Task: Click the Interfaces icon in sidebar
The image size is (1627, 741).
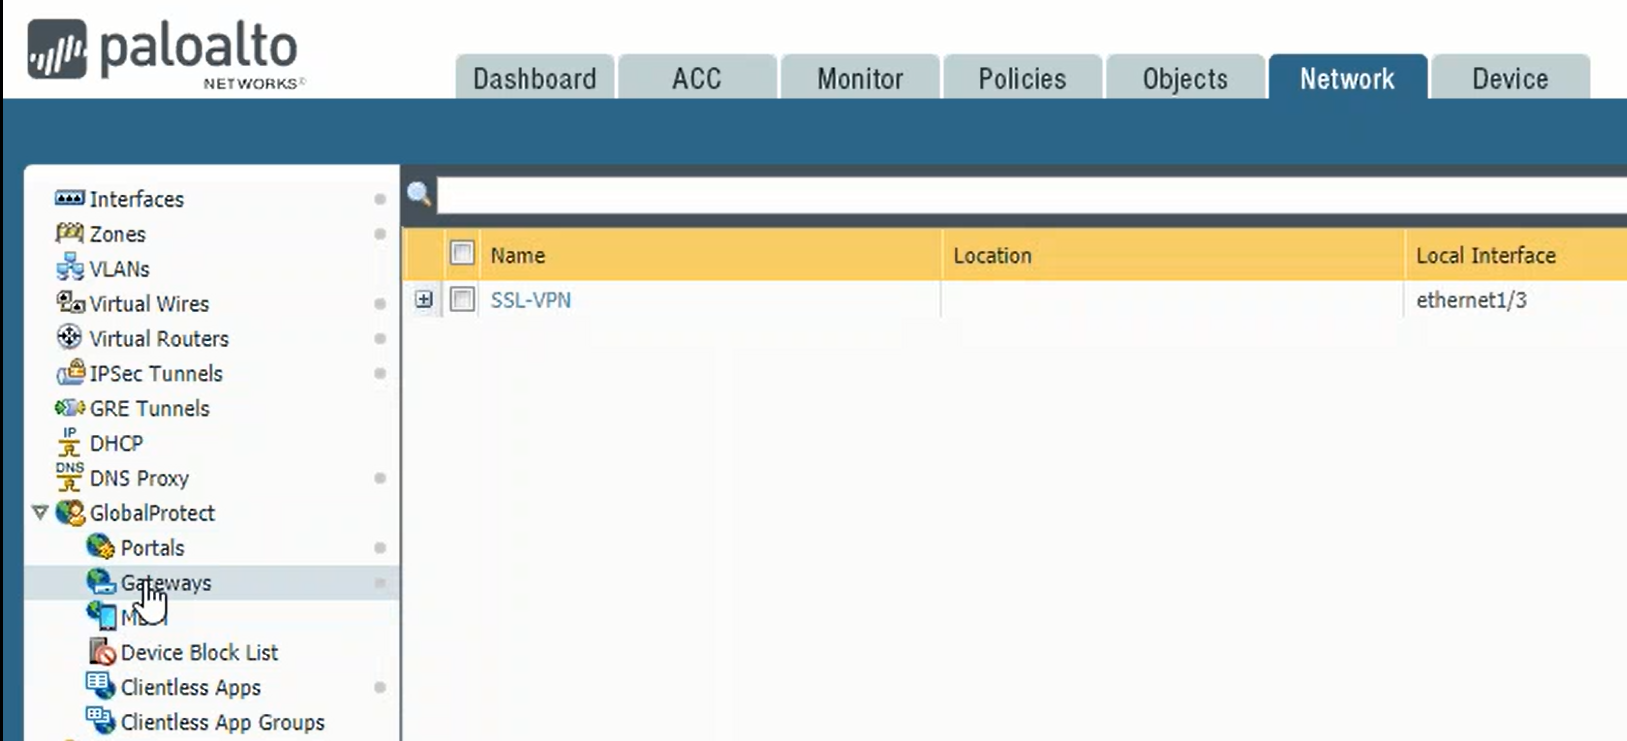Action: click(x=69, y=198)
